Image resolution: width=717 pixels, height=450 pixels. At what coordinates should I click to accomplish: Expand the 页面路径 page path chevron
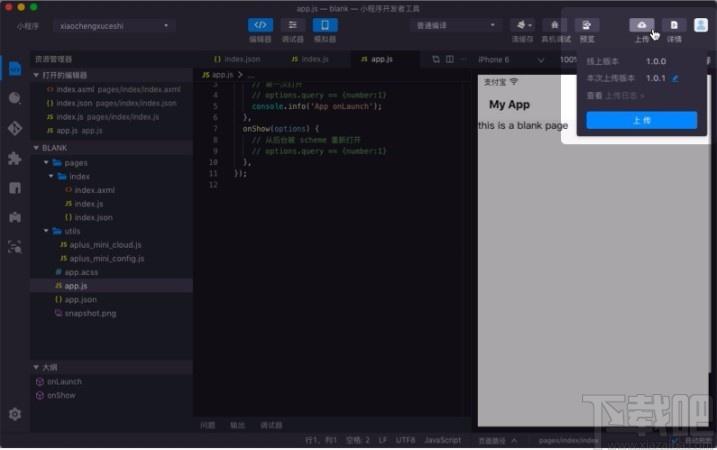coord(514,440)
